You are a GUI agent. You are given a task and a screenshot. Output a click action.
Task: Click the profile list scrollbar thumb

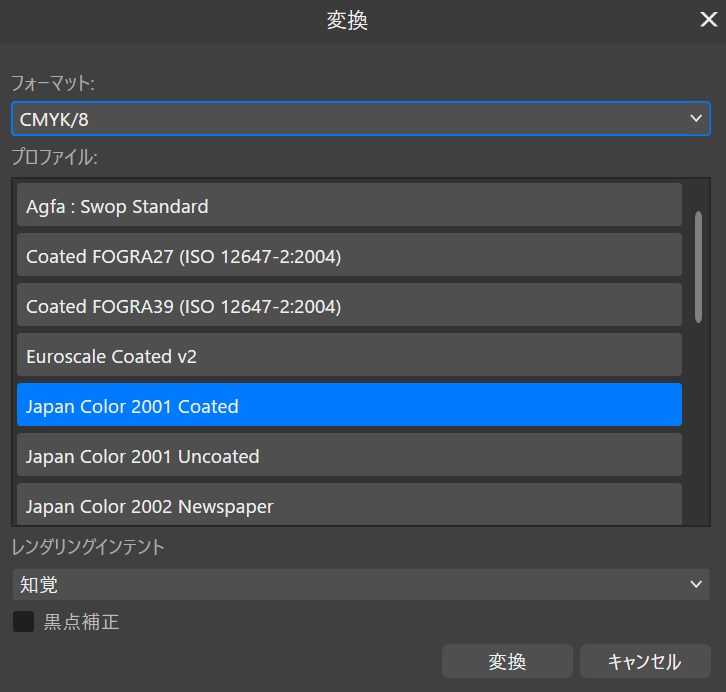[698, 267]
